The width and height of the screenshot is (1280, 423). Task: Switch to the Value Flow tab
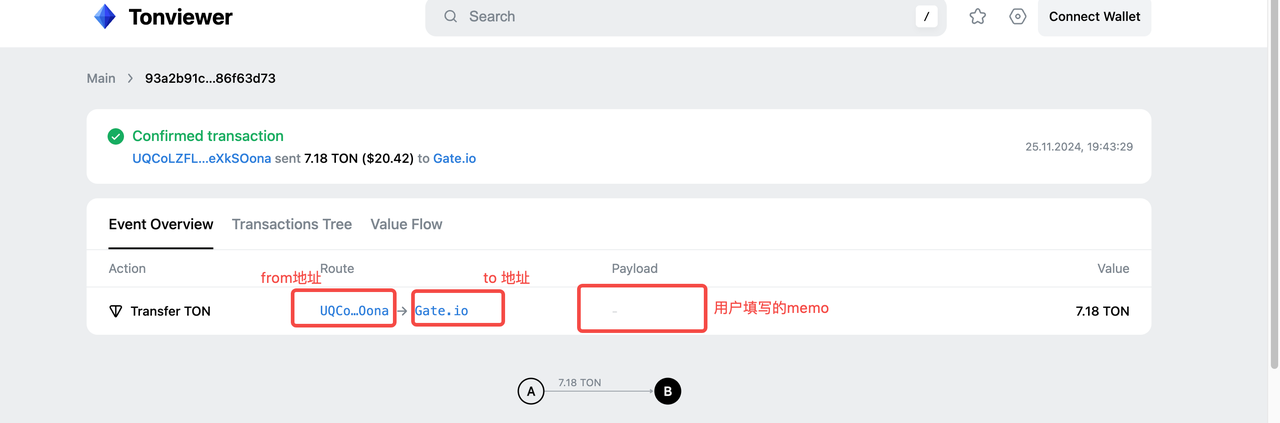click(406, 224)
